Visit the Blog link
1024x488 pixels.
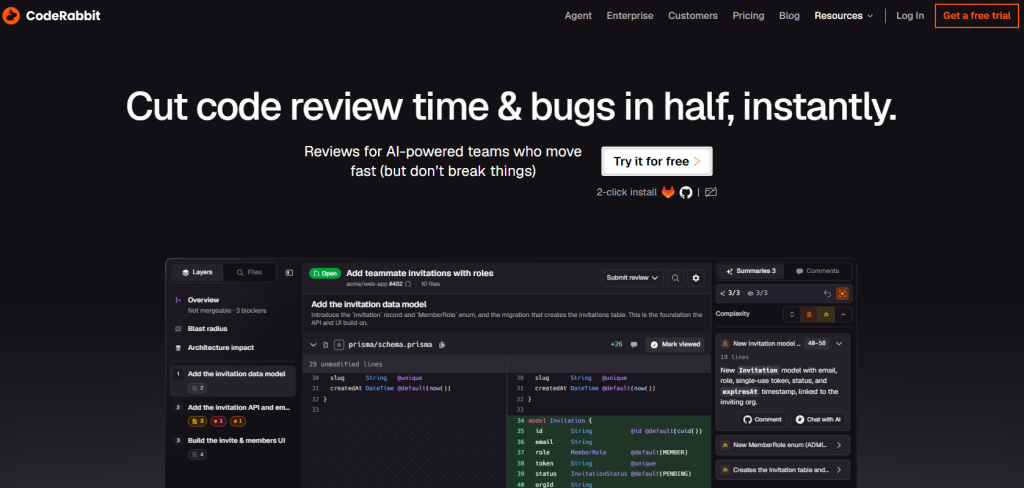[789, 16]
